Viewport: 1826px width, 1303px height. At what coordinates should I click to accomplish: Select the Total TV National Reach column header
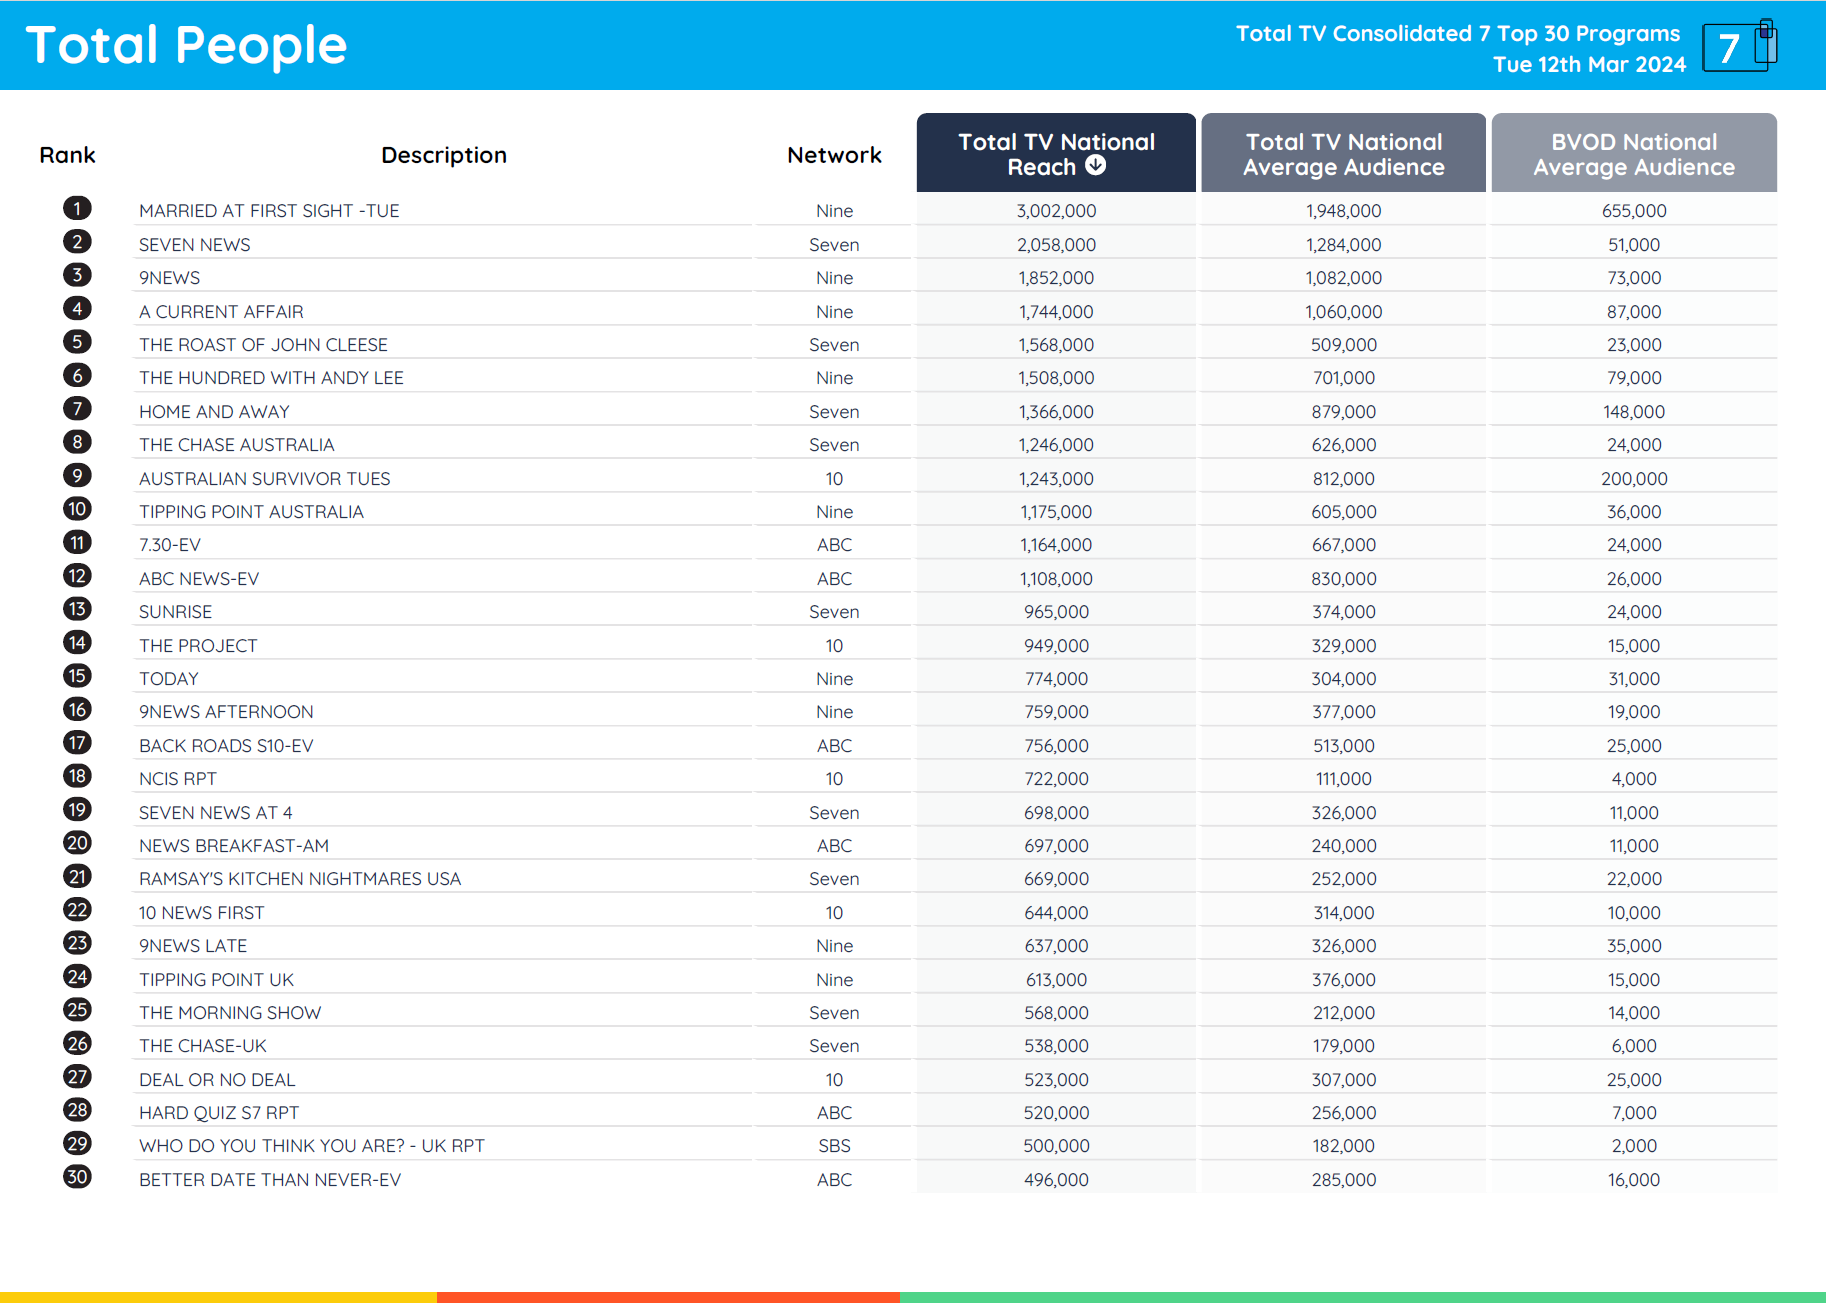click(x=1055, y=153)
